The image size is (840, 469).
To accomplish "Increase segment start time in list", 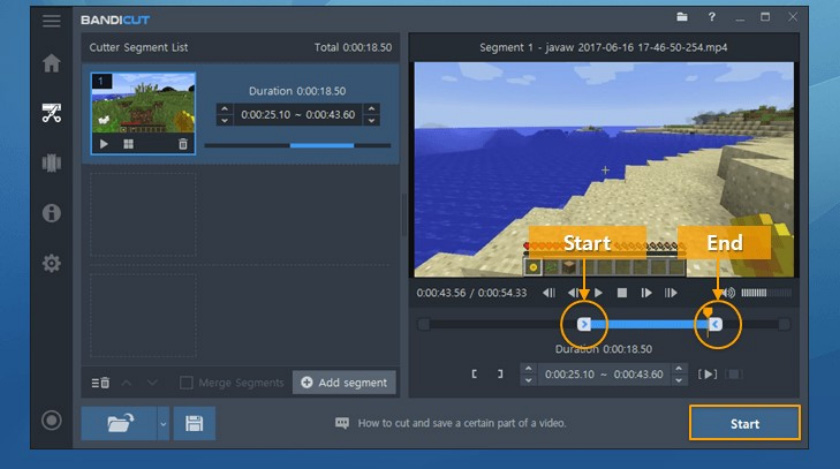I will click(x=224, y=109).
